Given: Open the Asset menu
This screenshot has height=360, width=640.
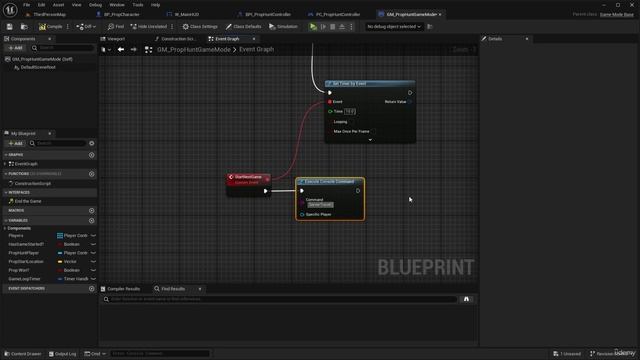Looking at the screenshot, I should [x=58, y=5].
